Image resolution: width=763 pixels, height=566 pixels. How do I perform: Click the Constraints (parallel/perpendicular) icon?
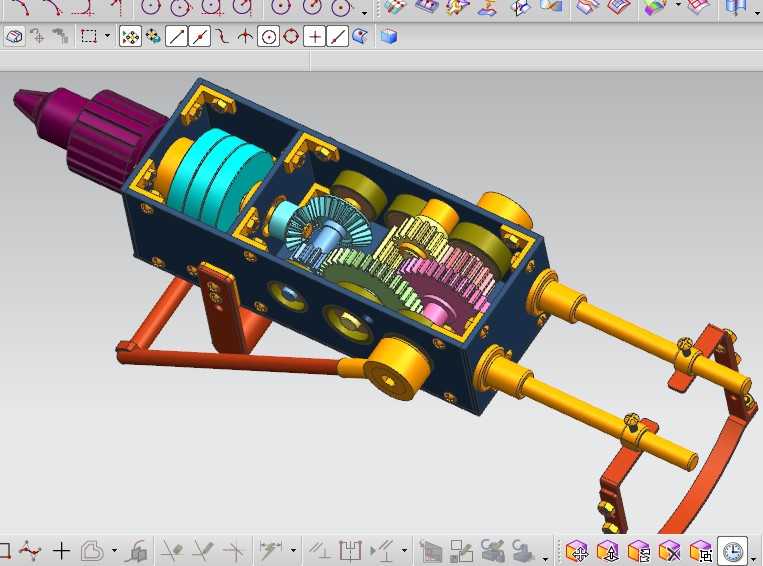click(320, 551)
